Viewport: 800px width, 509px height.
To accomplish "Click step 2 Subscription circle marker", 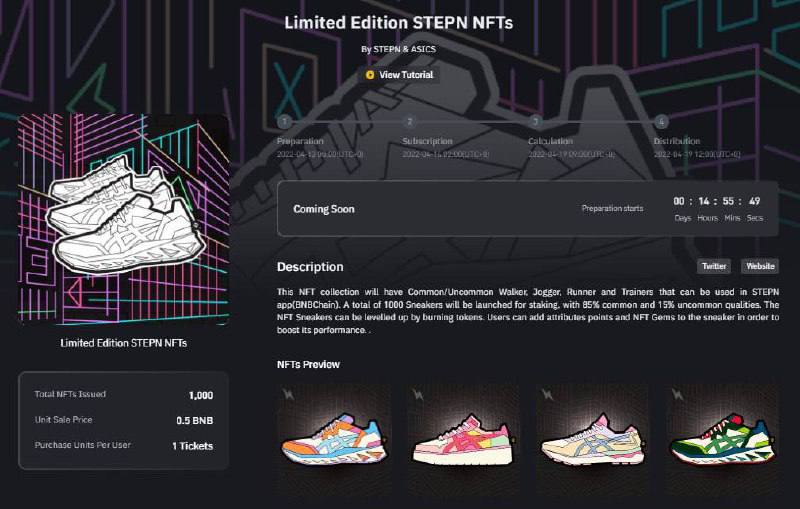I will coord(409,121).
